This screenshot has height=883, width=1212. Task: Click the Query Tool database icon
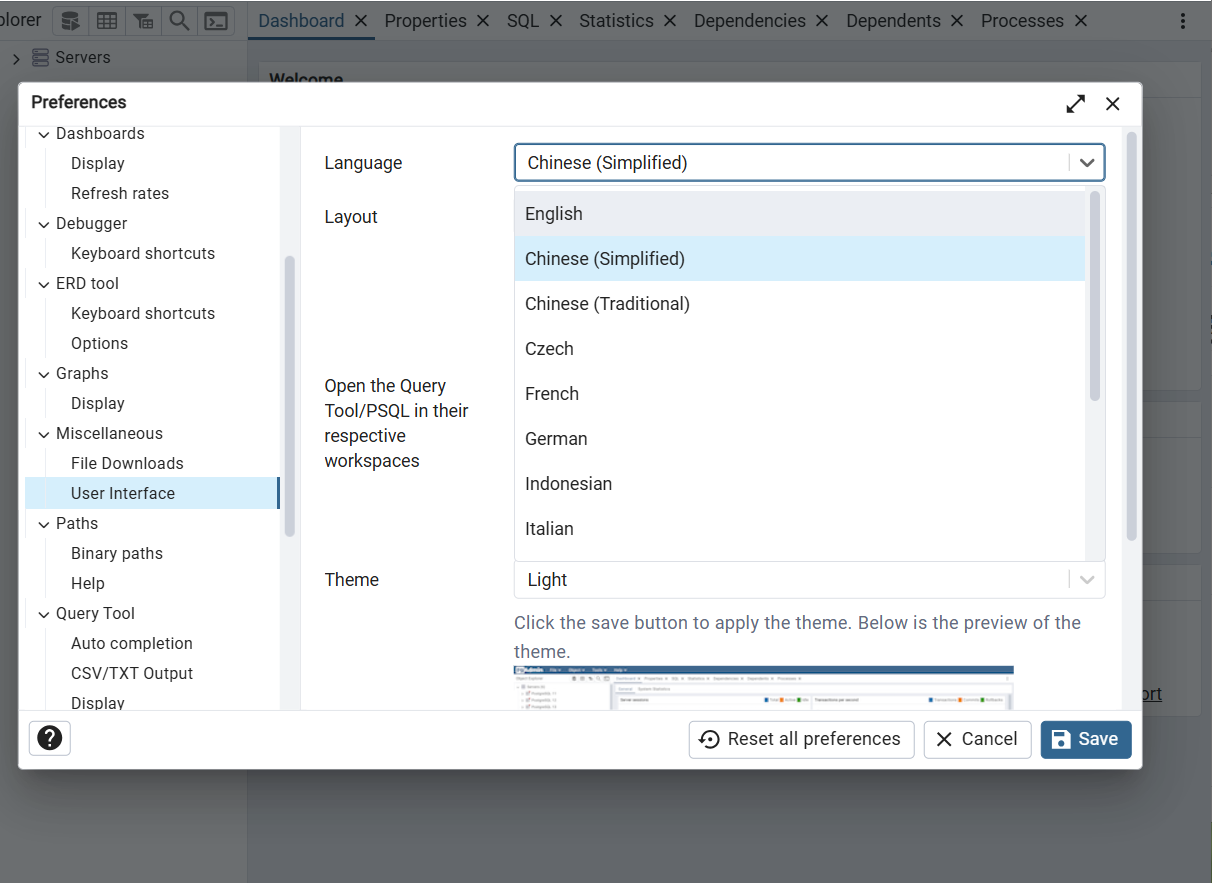click(x=70, y=21)
